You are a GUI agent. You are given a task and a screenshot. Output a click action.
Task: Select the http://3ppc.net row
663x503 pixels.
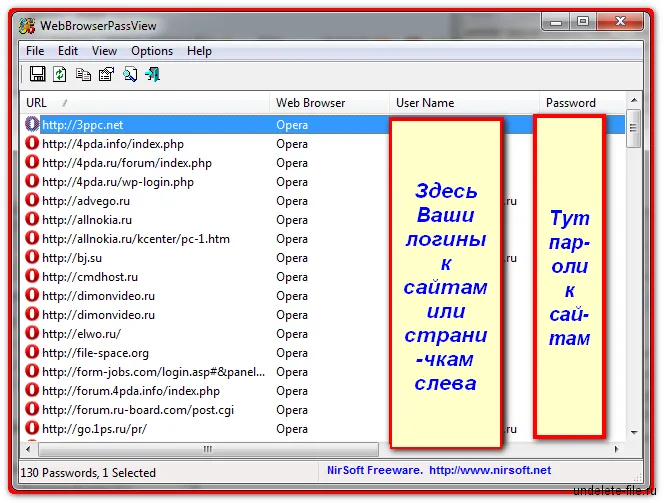click(x=322, y=125)
